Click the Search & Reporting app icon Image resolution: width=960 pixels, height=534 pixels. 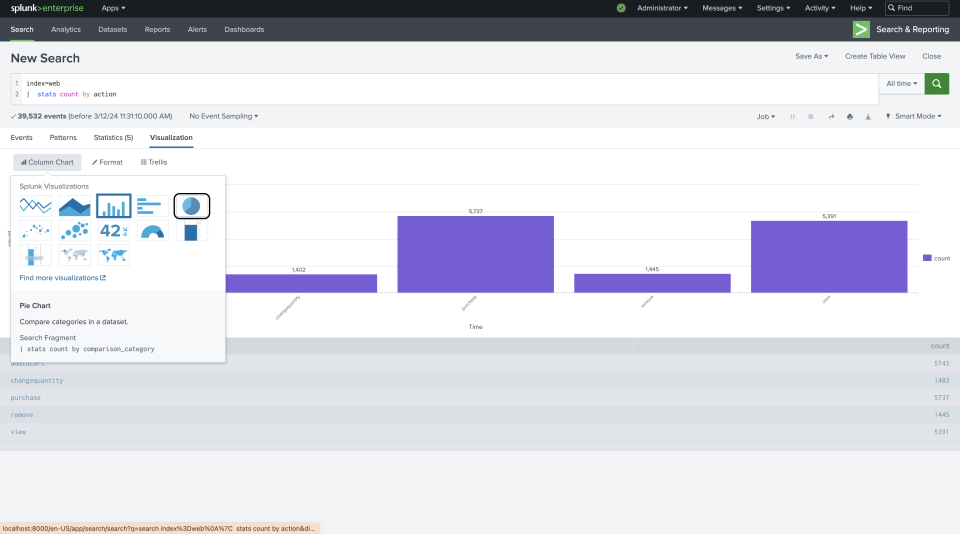861,29
